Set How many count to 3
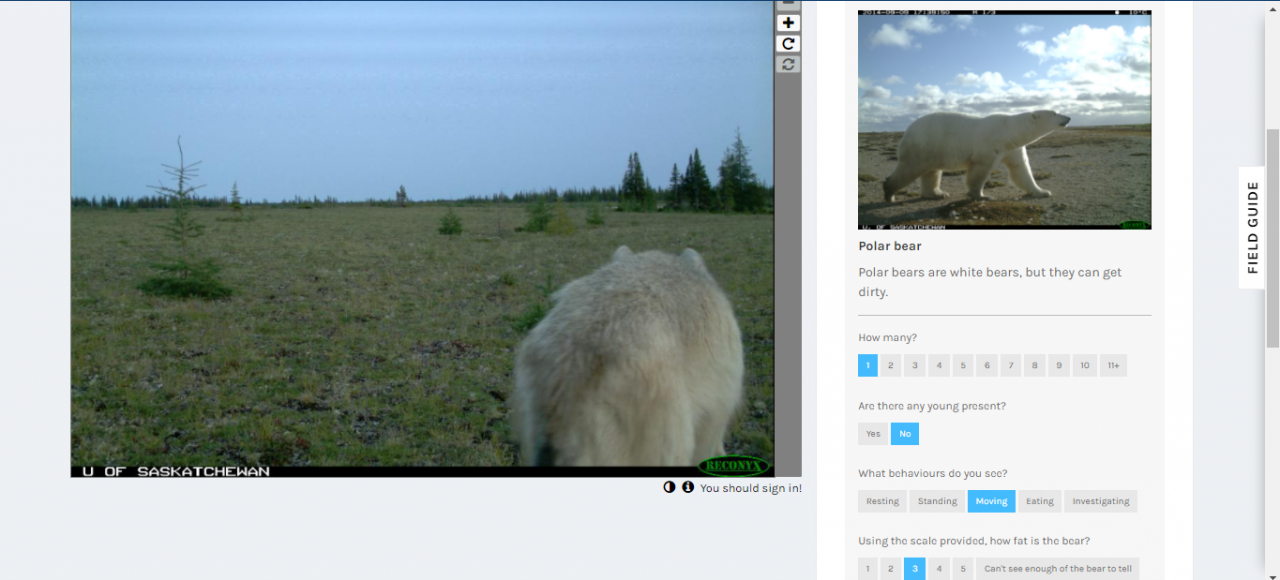Viewport: 1280px width, 580px height. tap(915, 365)
